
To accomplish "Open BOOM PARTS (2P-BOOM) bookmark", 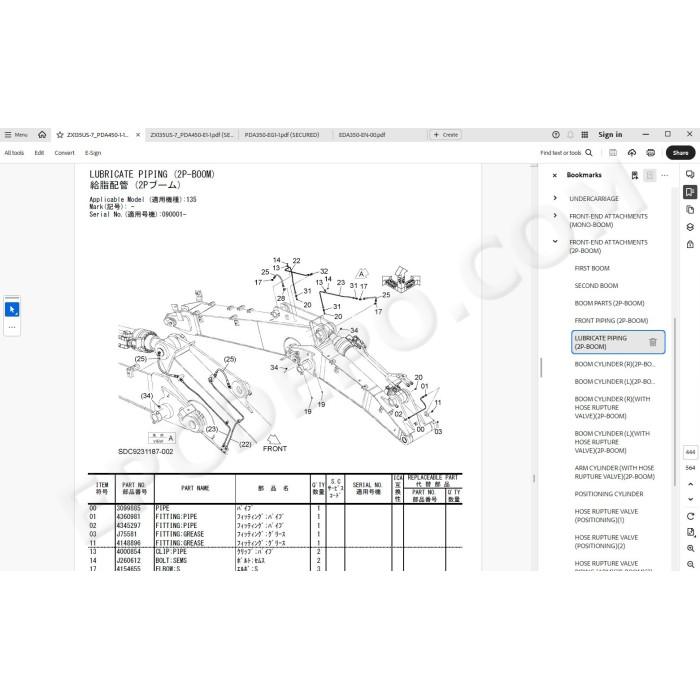I will pos(609,303).
